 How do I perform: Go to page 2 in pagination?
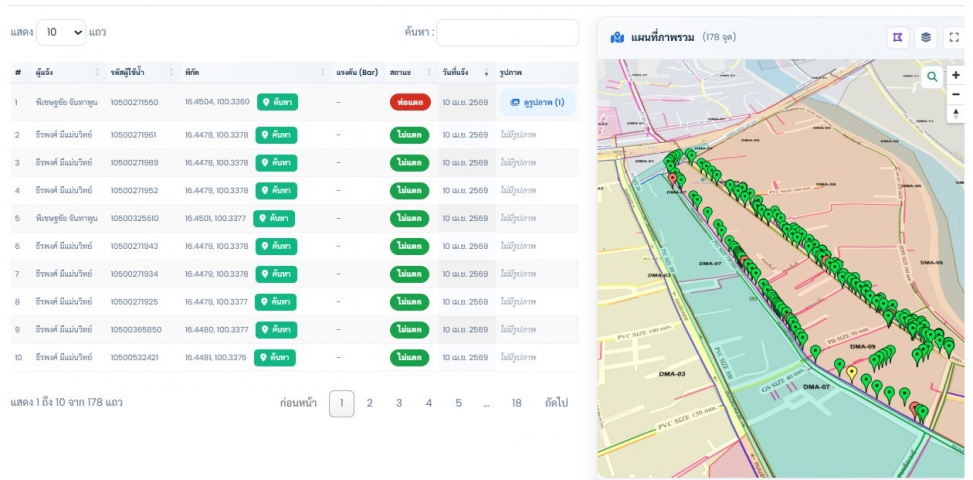click(x=369, y=403)
